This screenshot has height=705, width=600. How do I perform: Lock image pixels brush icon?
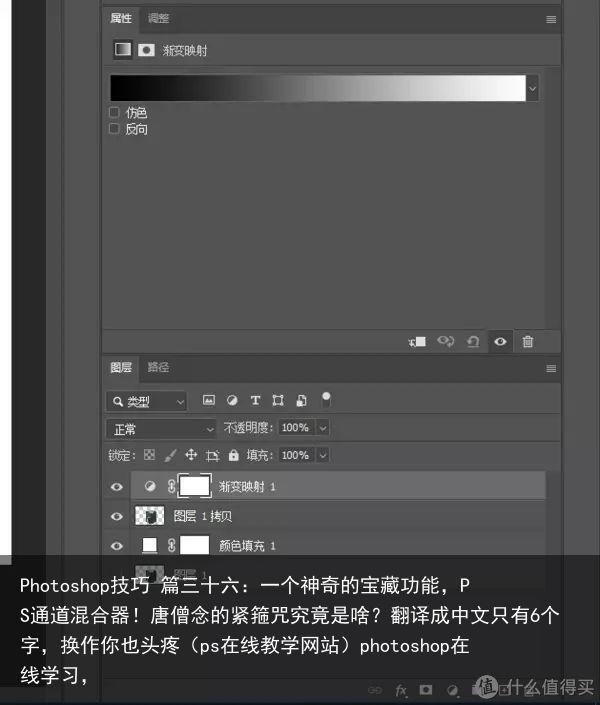pos(170,455)
